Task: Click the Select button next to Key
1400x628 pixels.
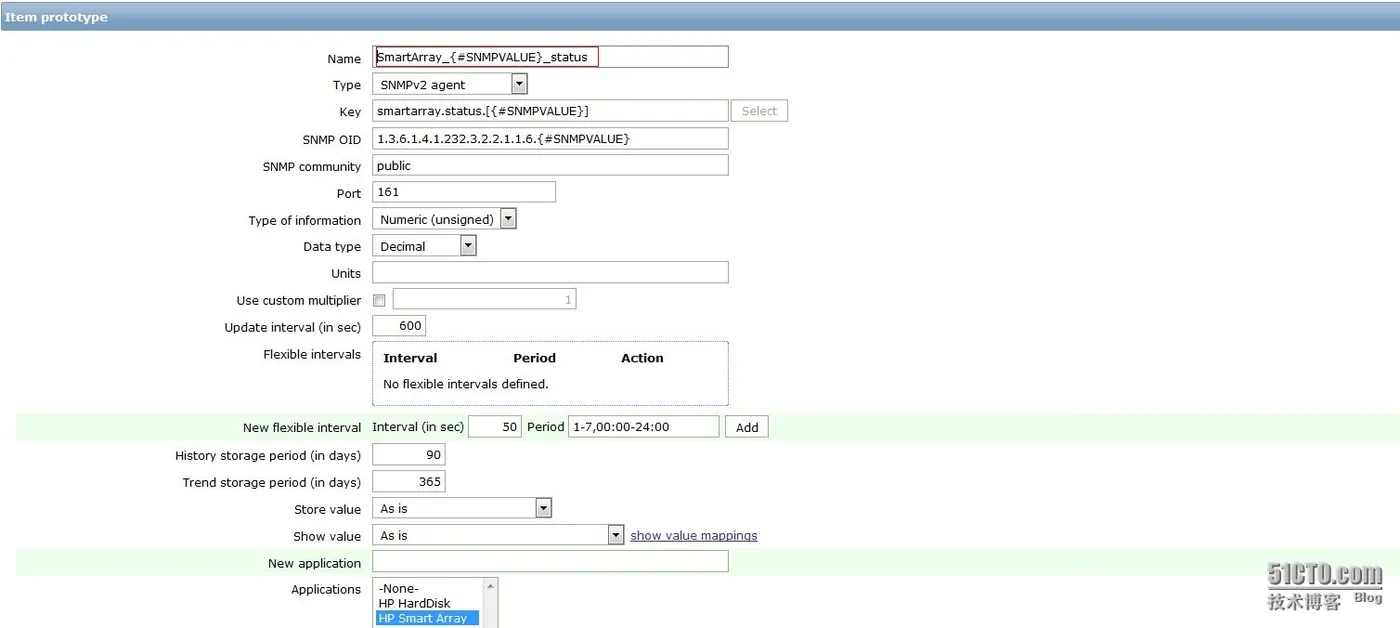Action: [759, 111]
